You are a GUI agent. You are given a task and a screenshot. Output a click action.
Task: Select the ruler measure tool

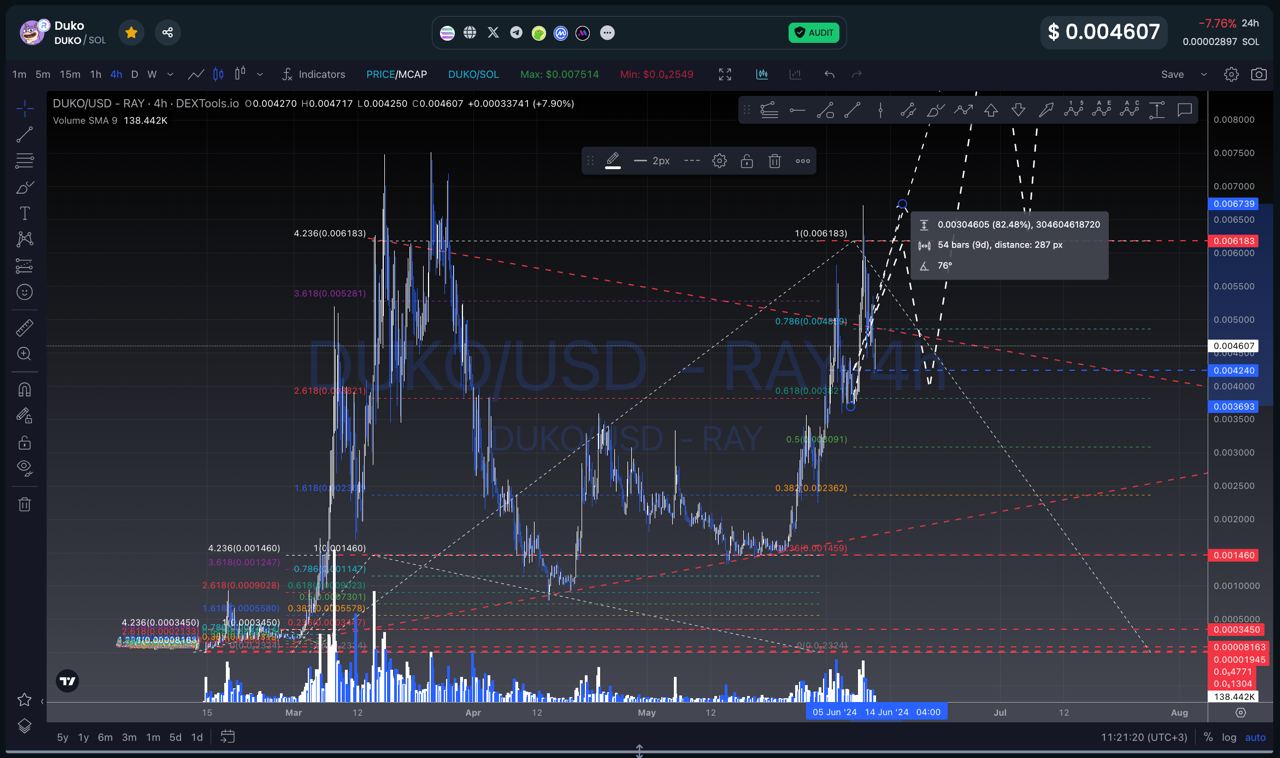(25, 328)
